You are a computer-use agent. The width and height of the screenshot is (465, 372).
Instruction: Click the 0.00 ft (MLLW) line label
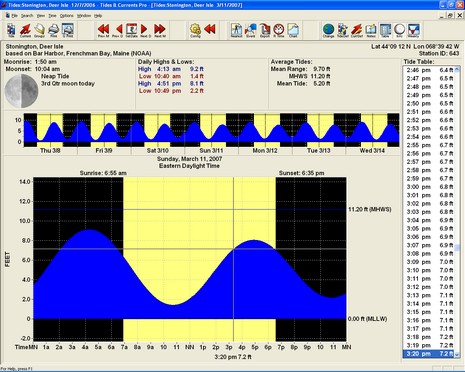pyautogui.click(x=367, y=319)
